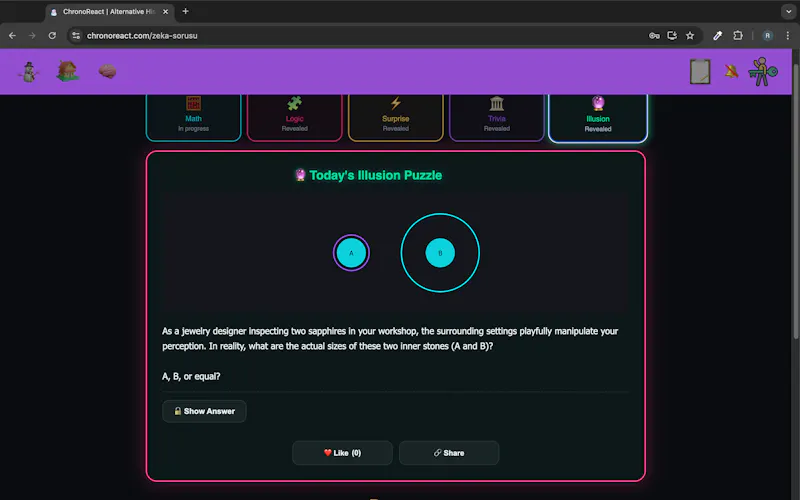The height and width of the screenshot is (500, 800).
Task: Like today's illusion puzzle
Action: pos(342,453)
